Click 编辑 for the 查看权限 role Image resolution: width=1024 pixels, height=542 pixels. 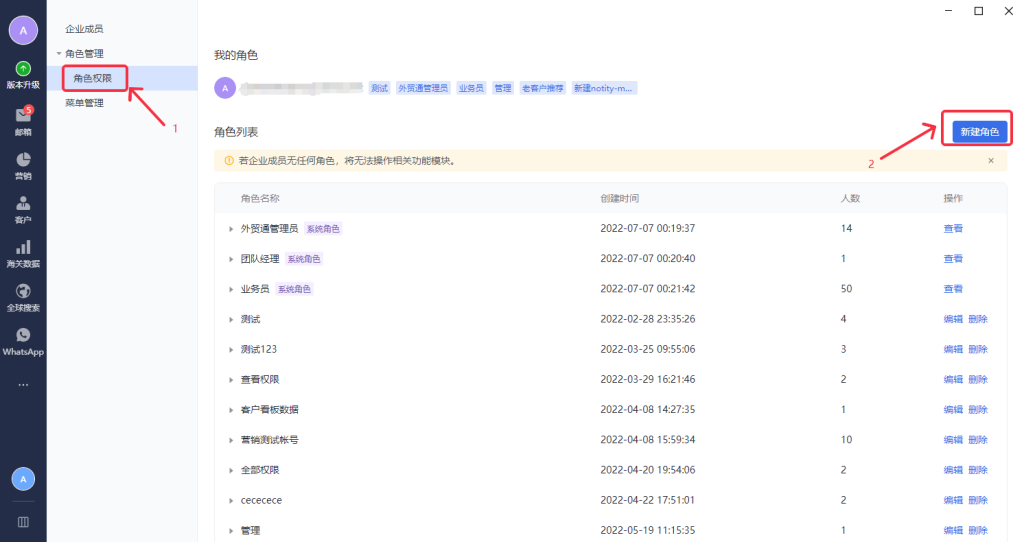pyautogui.click(x=953, y=380)
